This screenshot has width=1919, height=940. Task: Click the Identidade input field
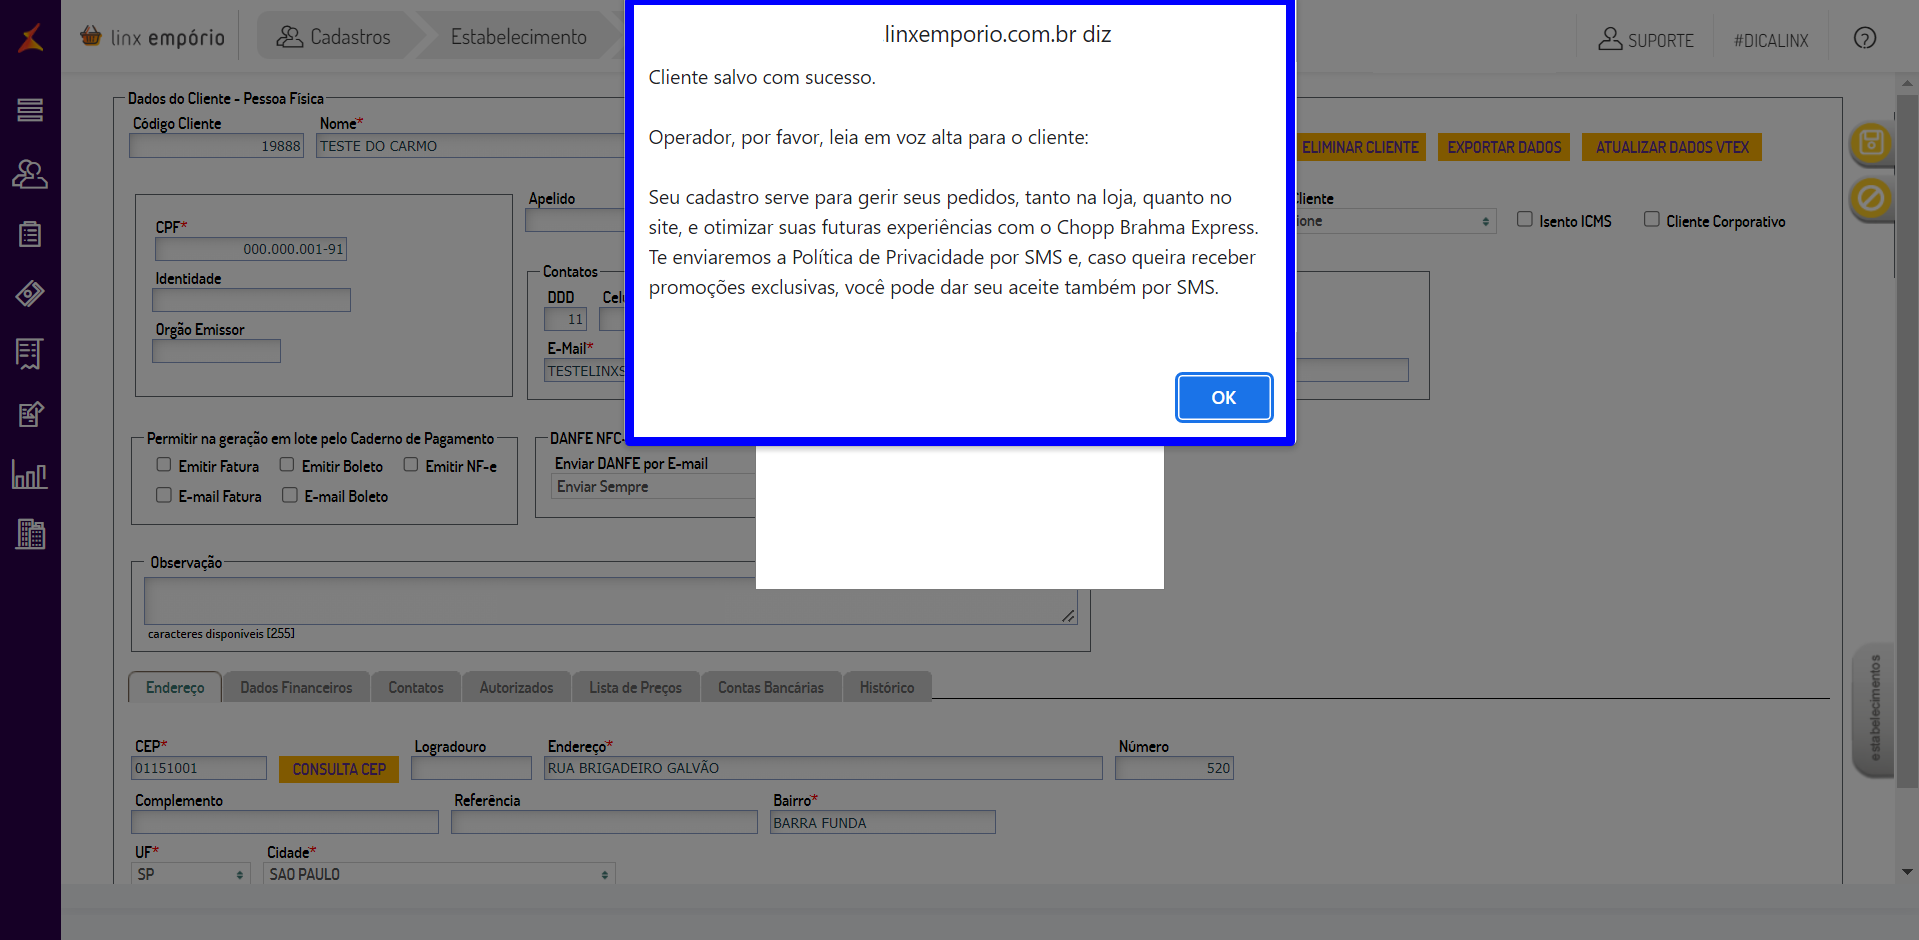[x=251, y=300]
